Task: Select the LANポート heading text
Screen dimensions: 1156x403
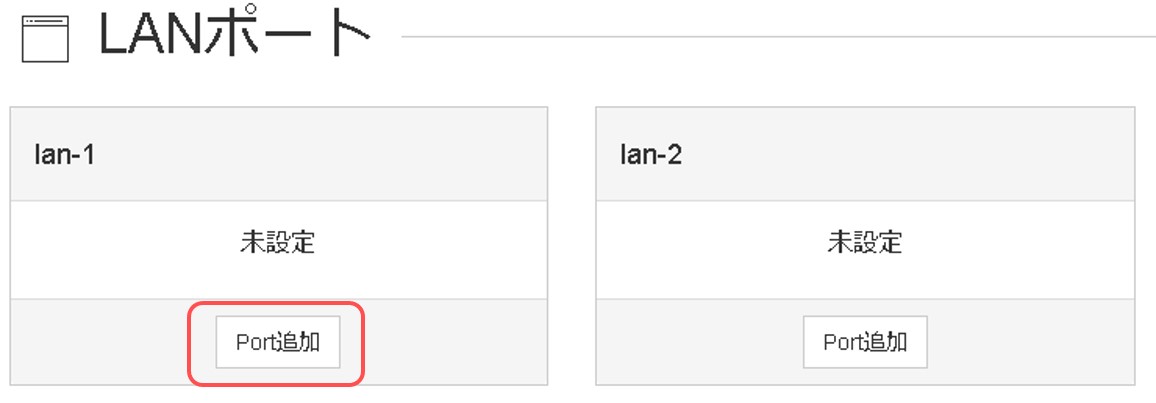Action: [234, 37]
